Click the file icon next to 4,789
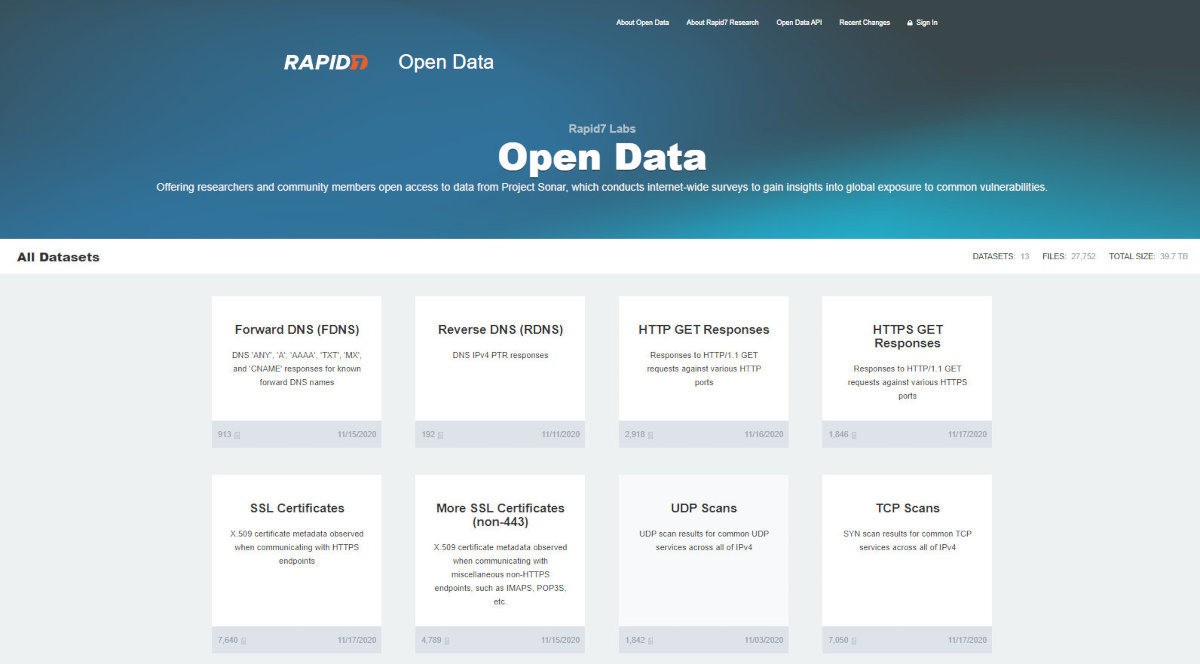The width and height of the screenshot is (1200, 664). pos(447,640)
